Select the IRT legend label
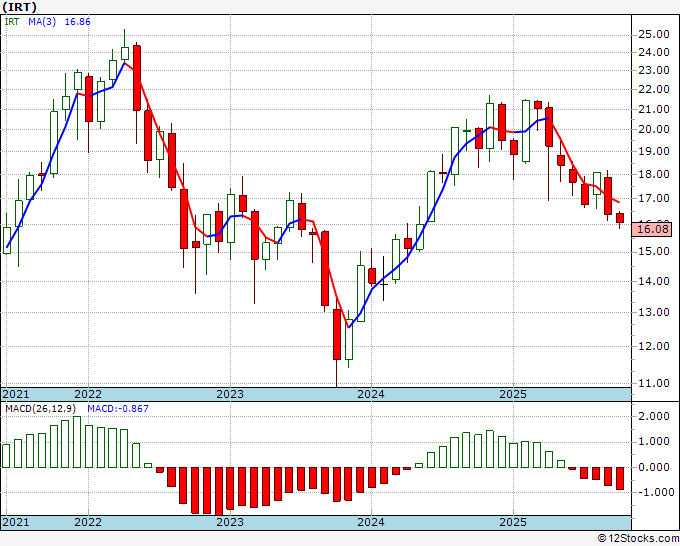This screenshot has height=546, width=680. (12, 21)
